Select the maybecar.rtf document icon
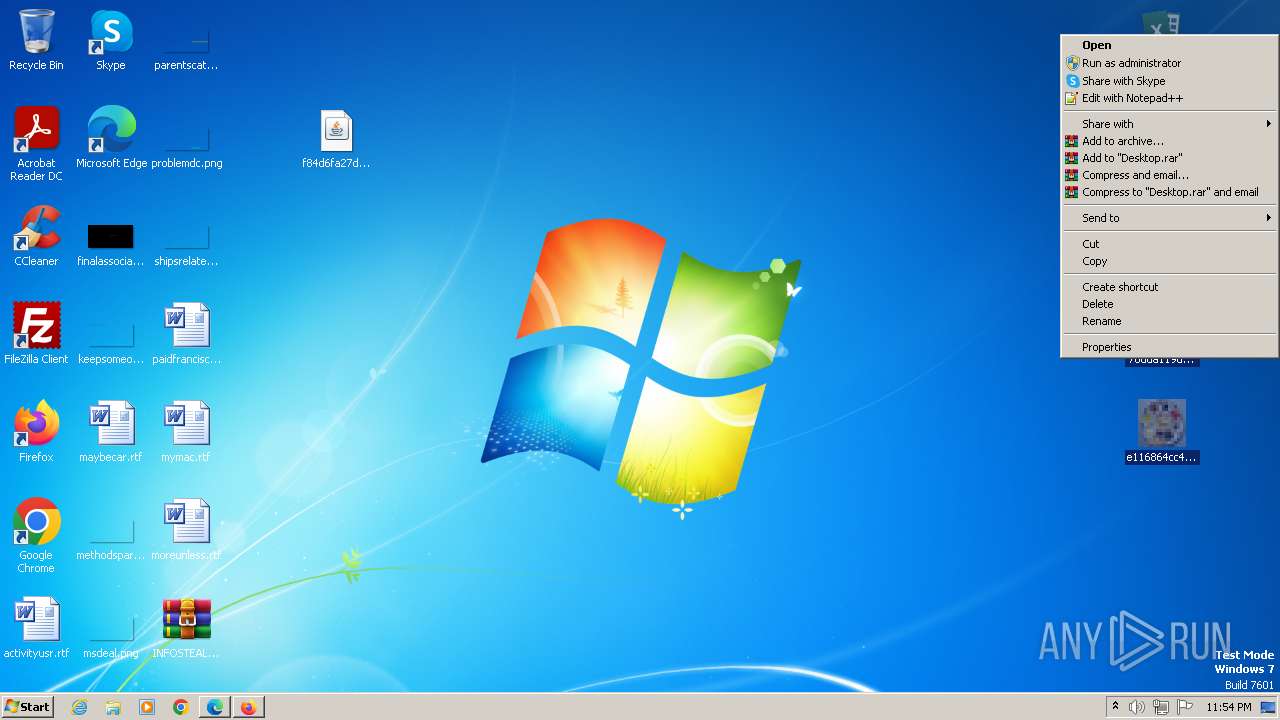This screenshot has height=720, width=1280. tap(111, 432)
